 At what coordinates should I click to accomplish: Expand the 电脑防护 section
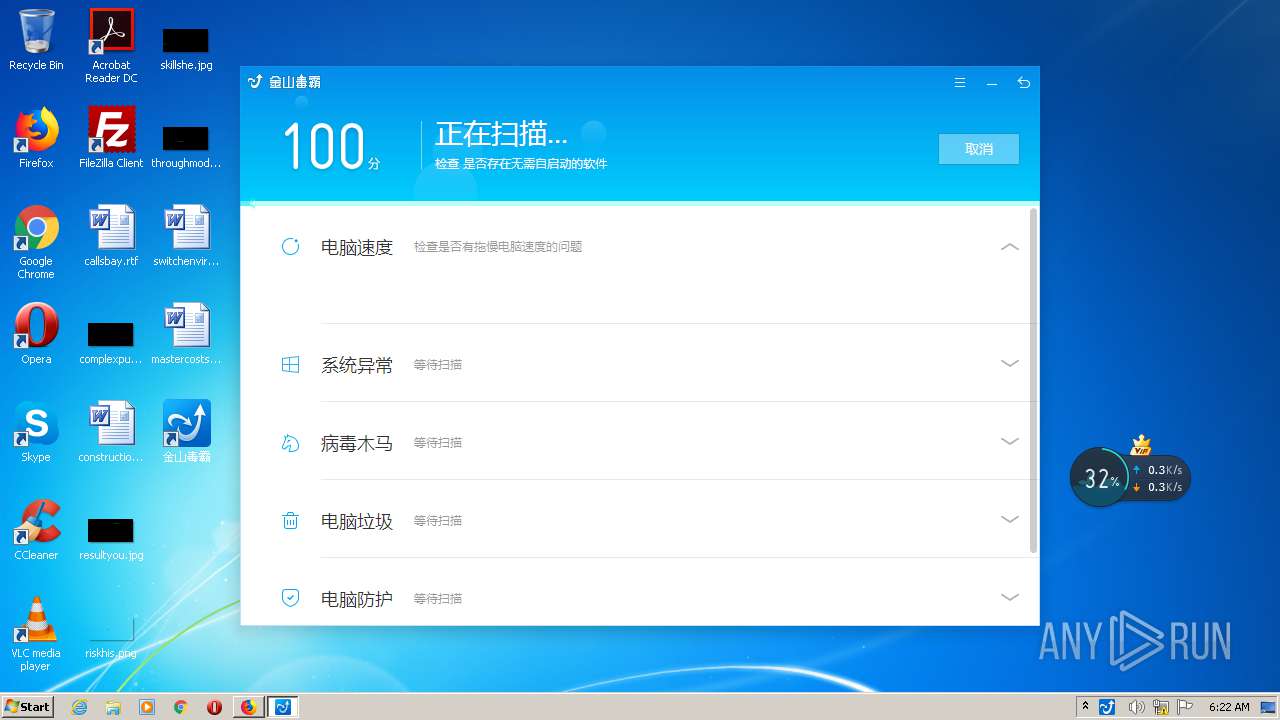tap(1010, 597)
